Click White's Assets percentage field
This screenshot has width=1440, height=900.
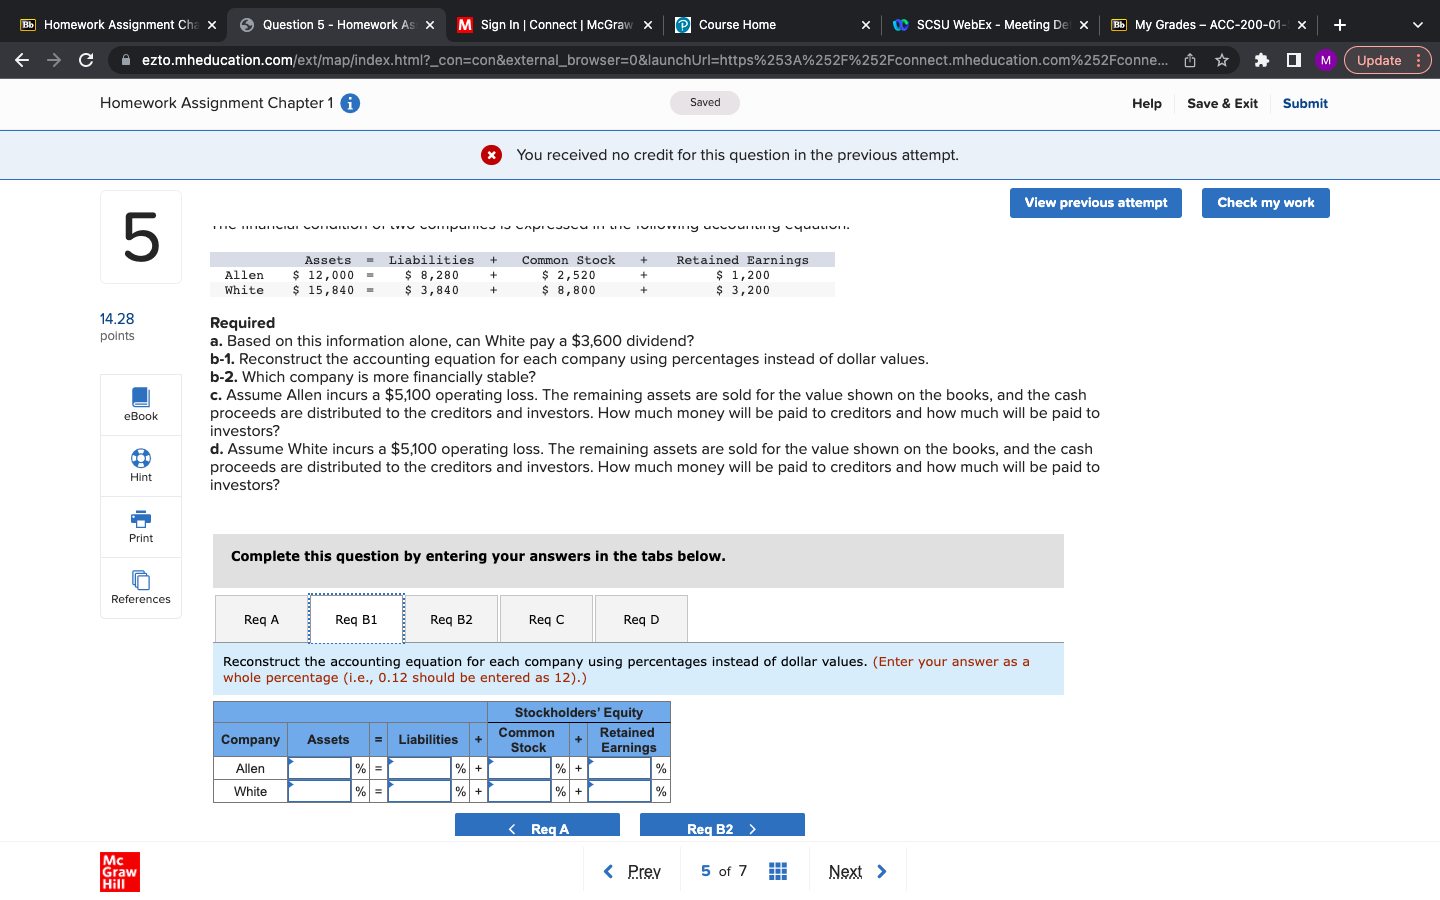click(320, 791)
